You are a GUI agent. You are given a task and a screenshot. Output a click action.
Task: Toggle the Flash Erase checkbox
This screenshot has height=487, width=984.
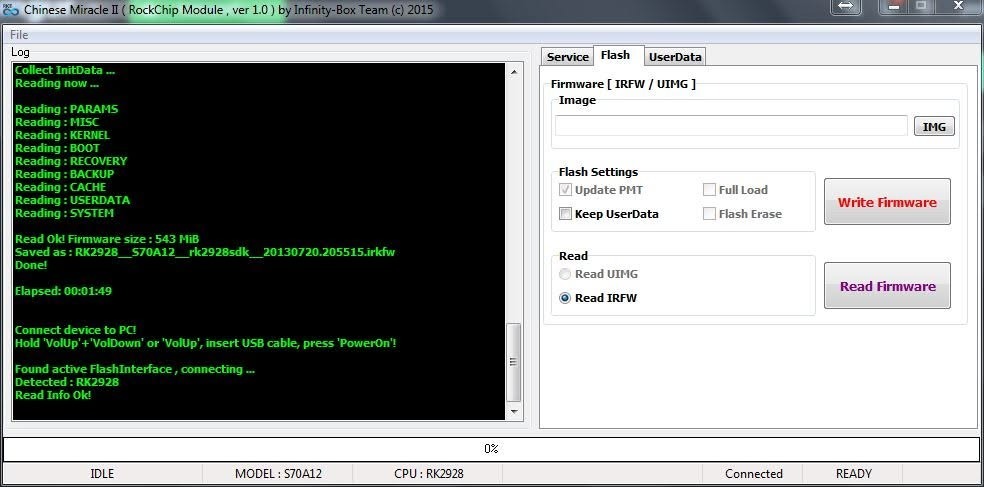pyautogui.click(x=709, y=214)
